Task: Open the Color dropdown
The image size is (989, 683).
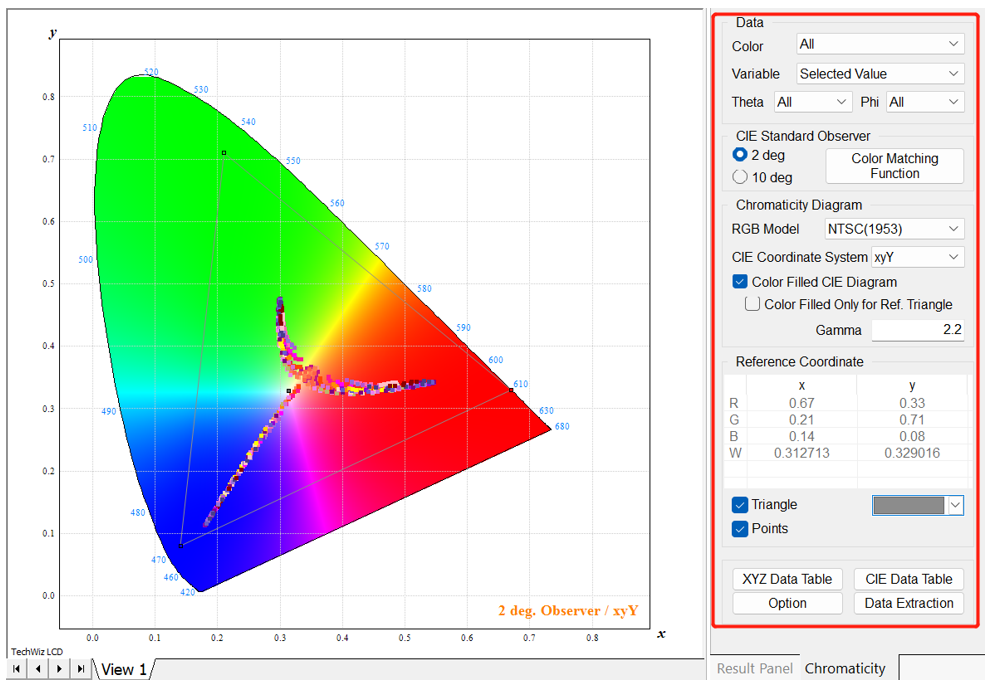Action: pos(880,44)
